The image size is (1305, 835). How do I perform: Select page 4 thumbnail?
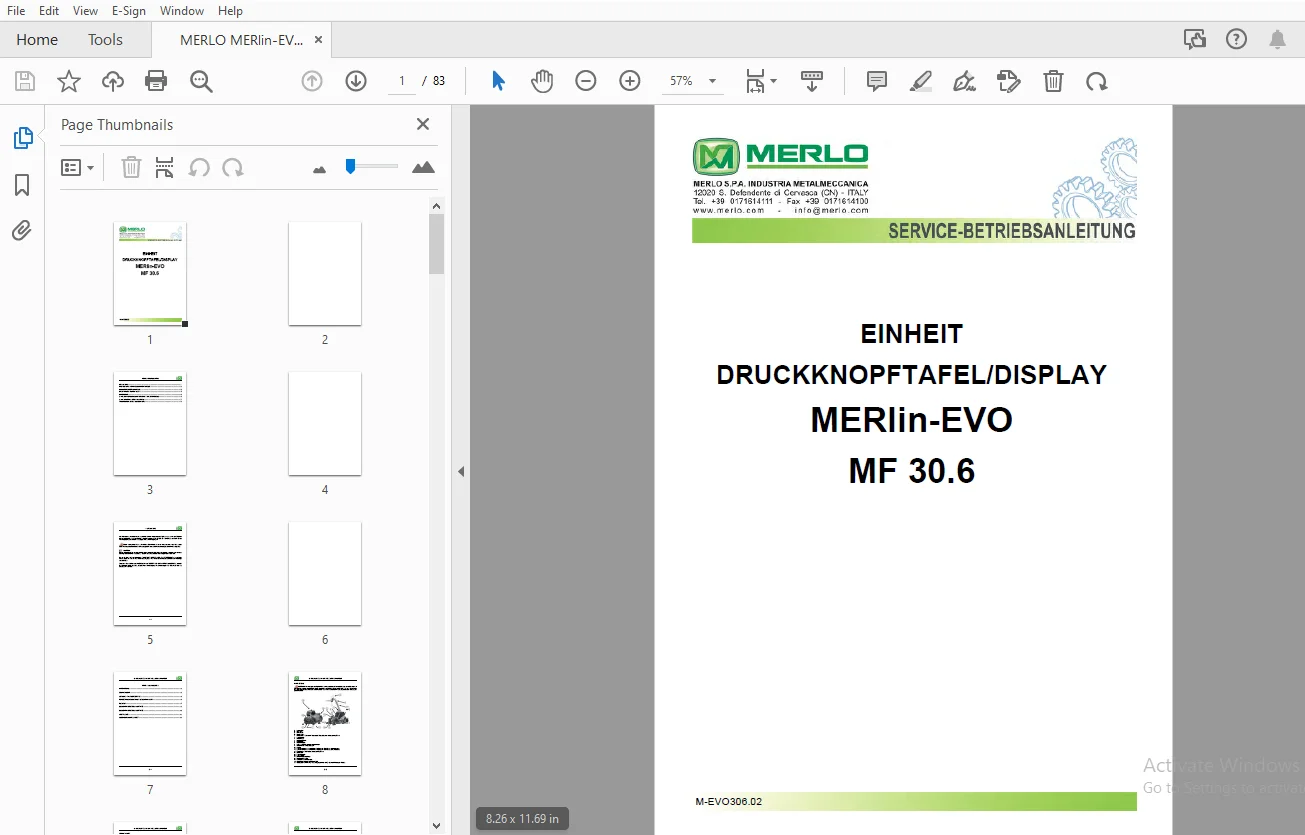(325, 424)
